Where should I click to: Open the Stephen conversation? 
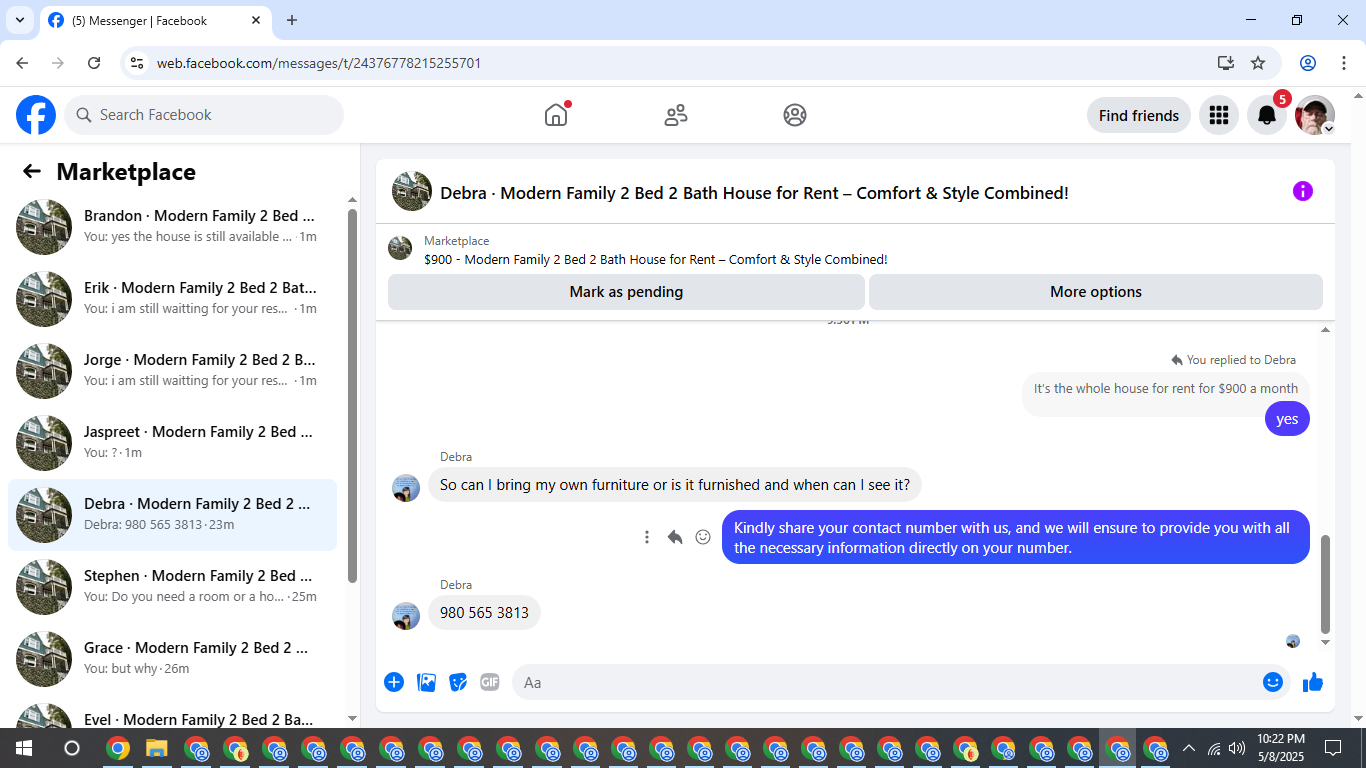click(172, 587)
